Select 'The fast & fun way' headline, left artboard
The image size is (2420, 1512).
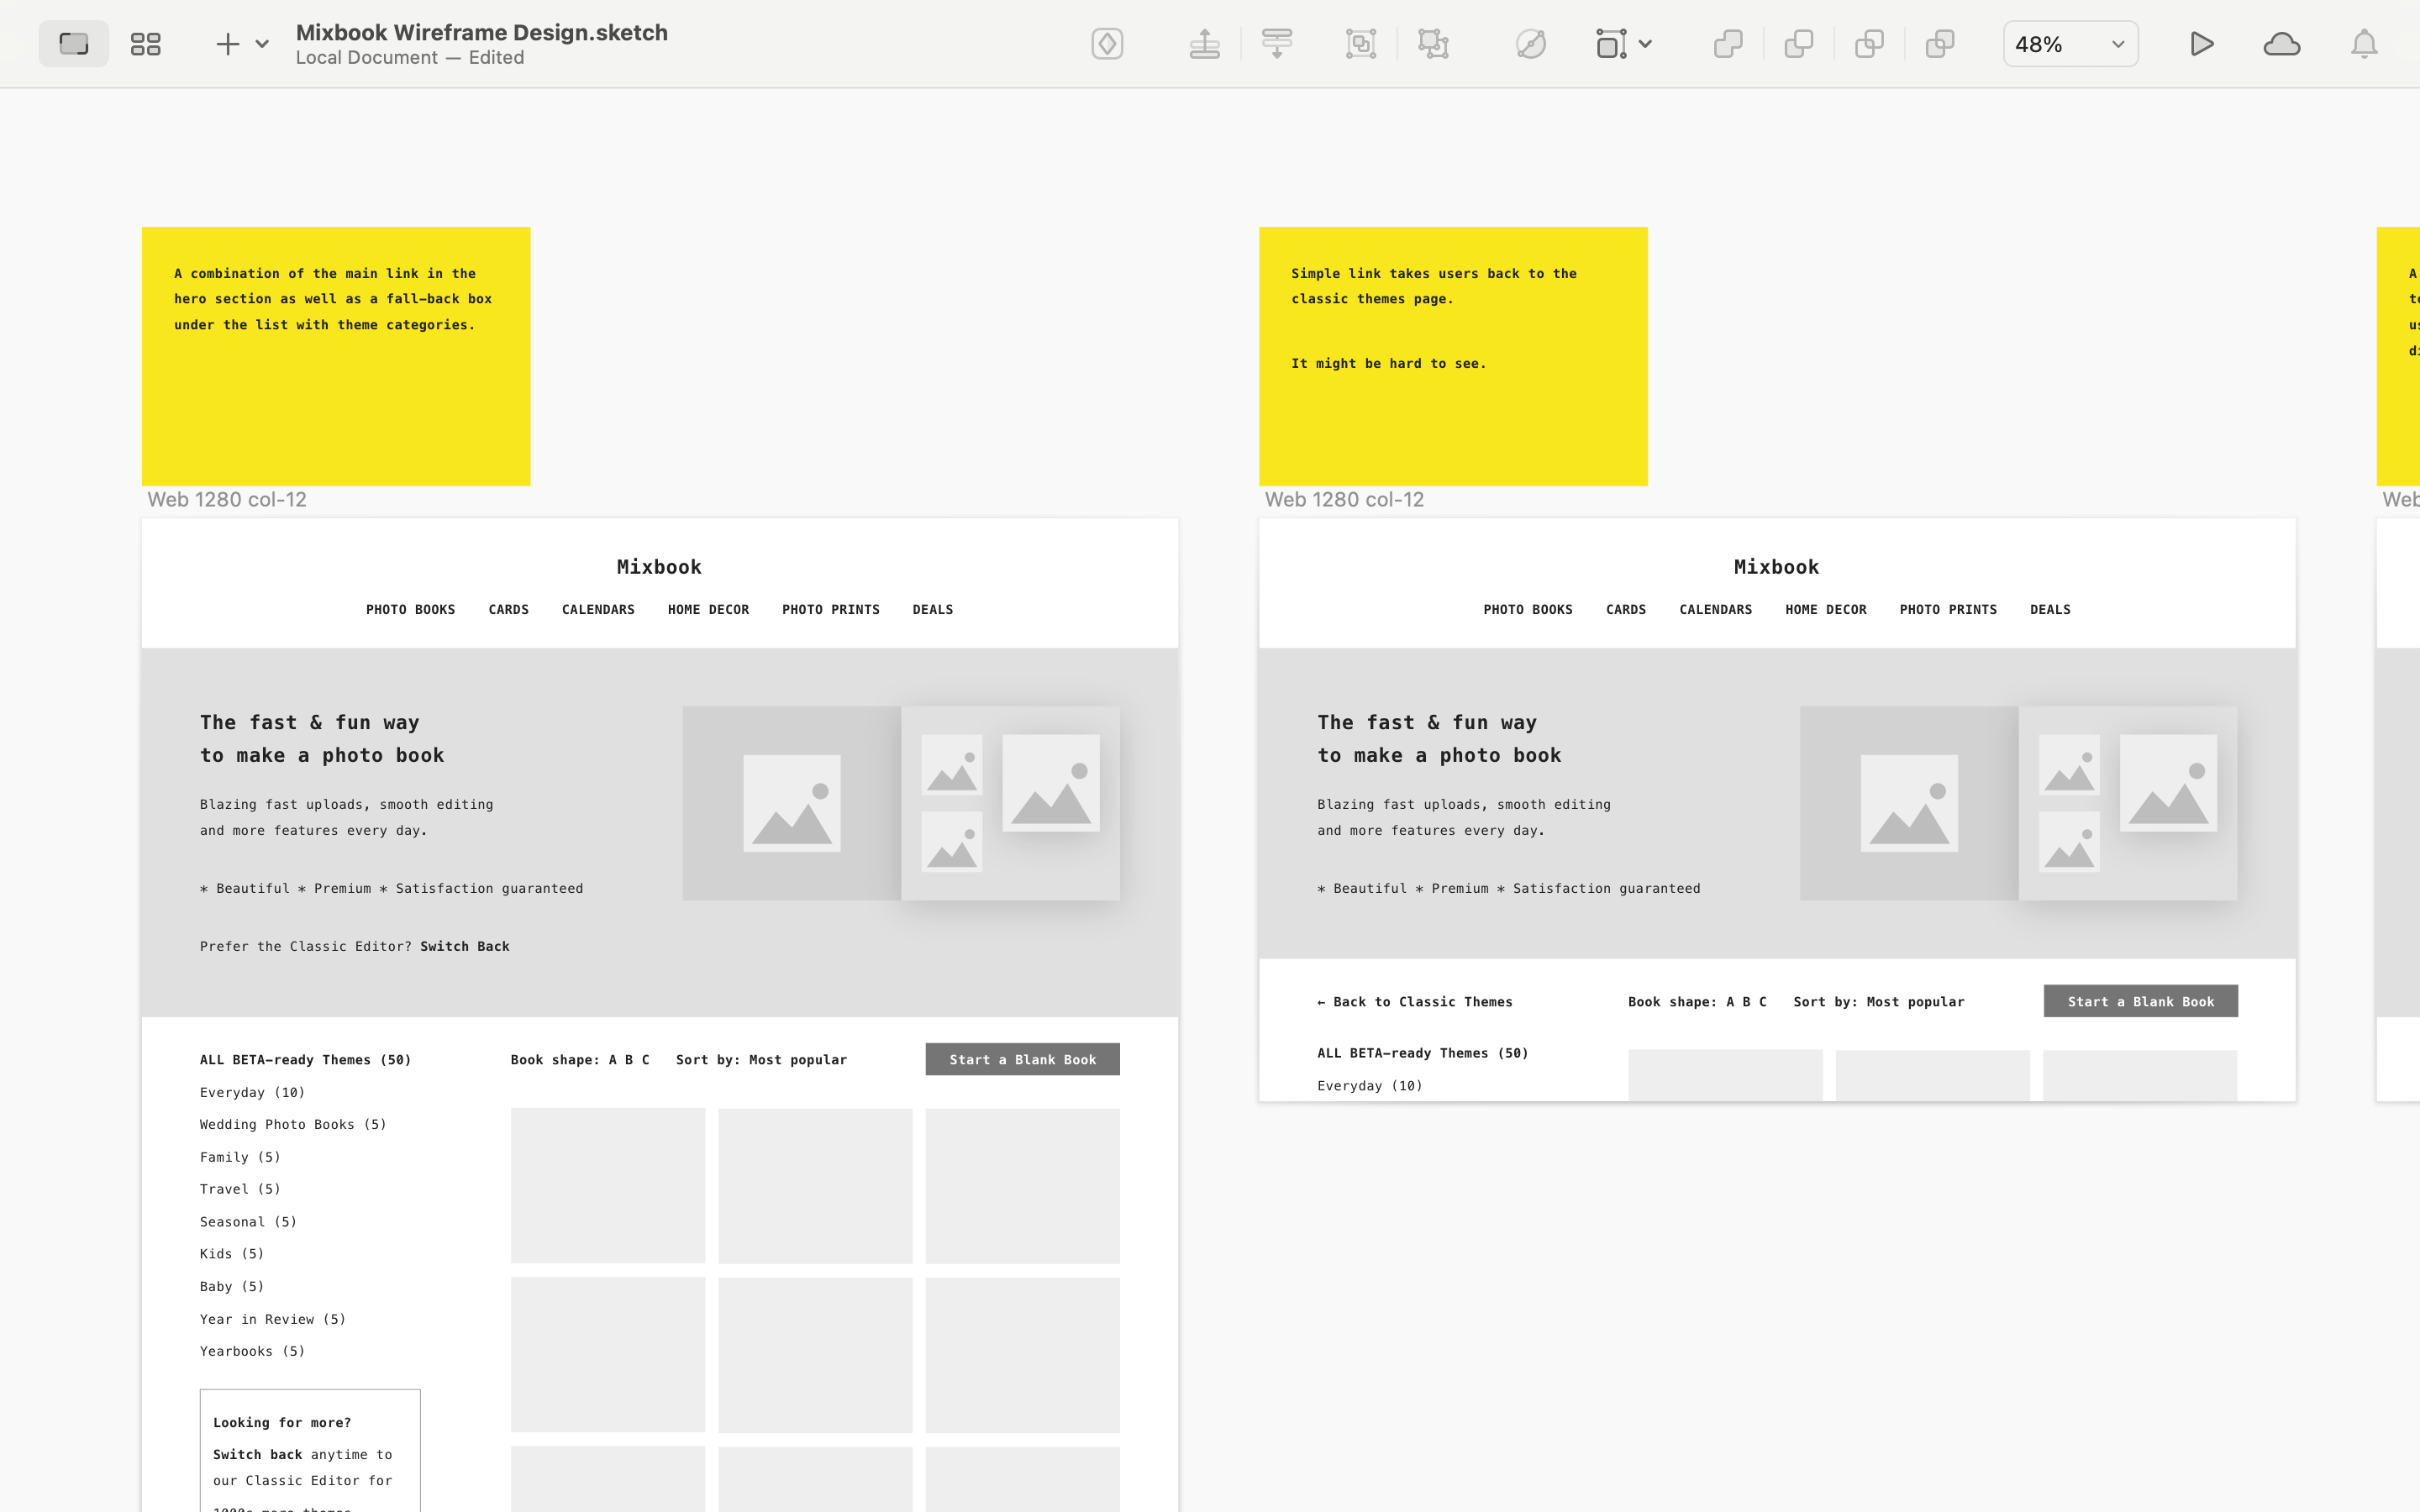310,722
